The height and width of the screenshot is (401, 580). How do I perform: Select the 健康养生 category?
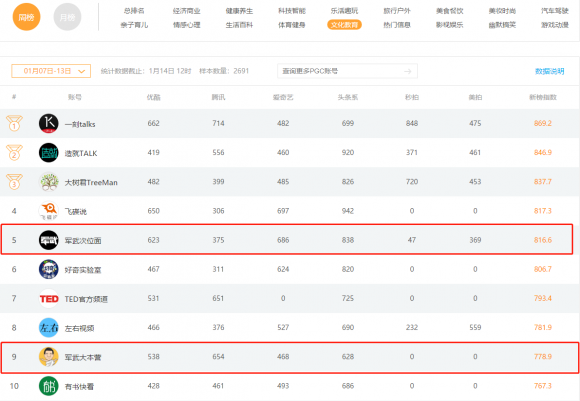click(239, 11)
